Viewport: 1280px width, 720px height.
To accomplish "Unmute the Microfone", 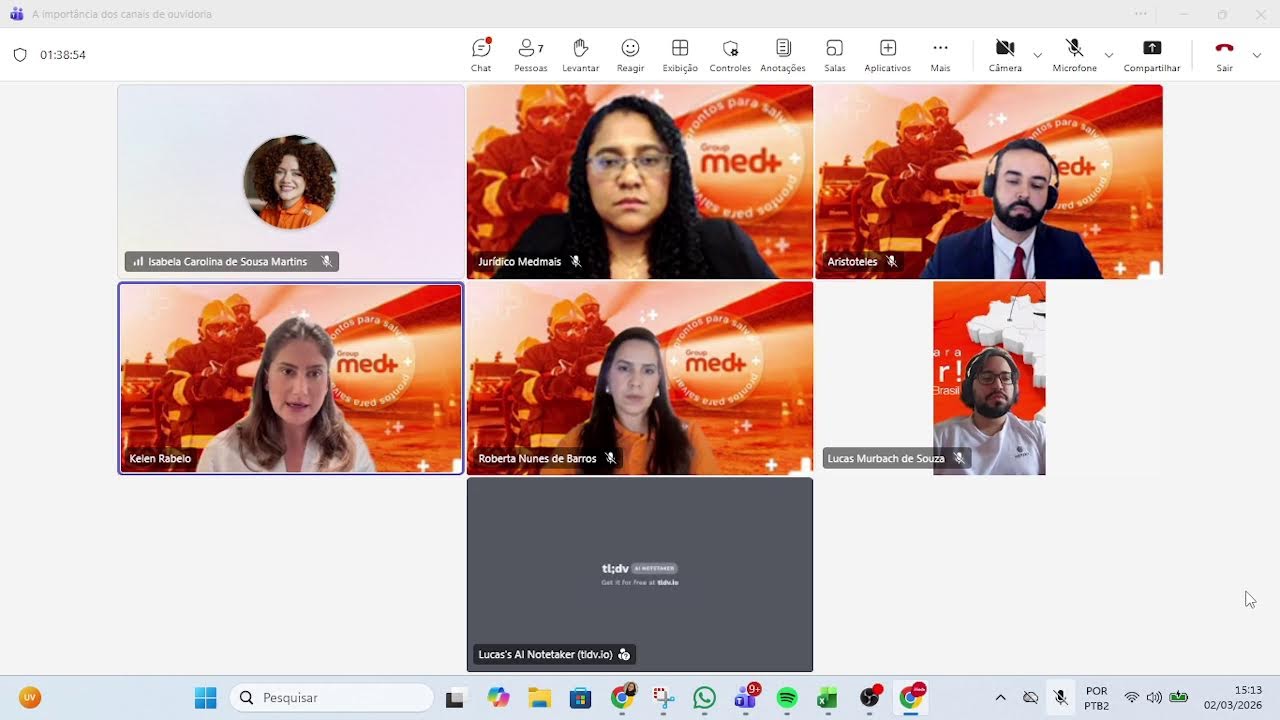I will 1074,55.
